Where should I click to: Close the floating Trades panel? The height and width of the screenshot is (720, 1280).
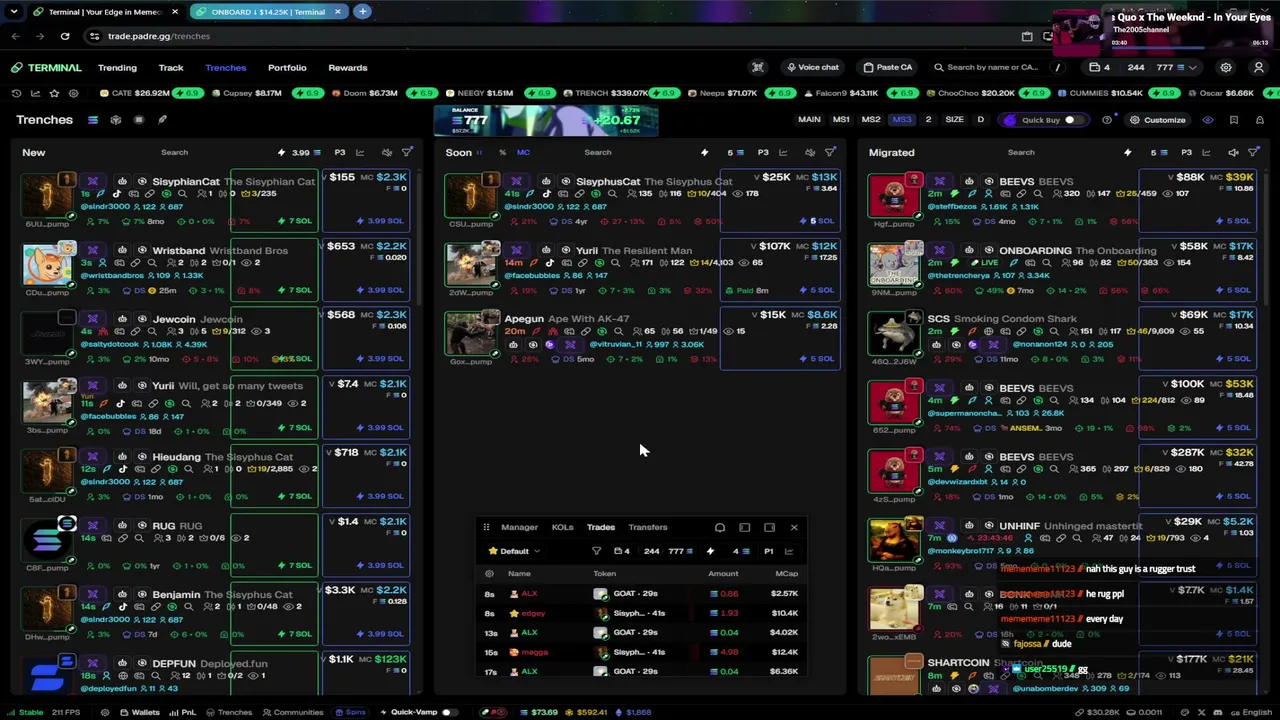(x=794, y=528)
